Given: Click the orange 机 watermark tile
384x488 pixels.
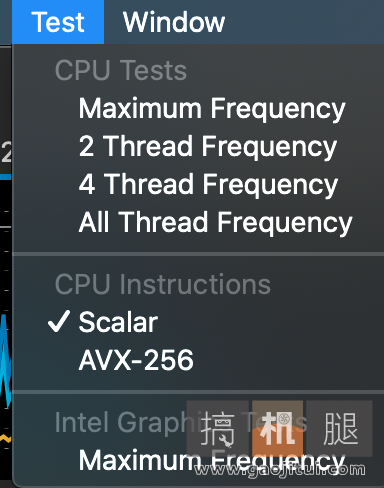Looking at the screenshot, I should point(277,429).
